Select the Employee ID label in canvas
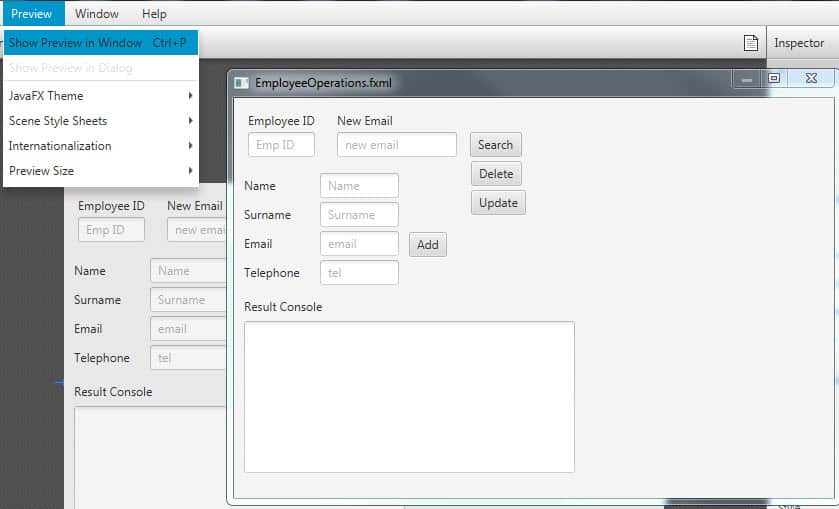 (111, 206)
